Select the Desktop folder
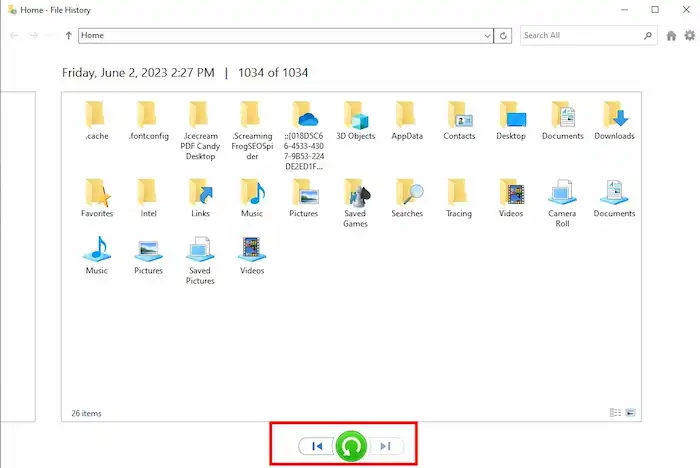Screen dimensions: 700x468 [x=511, y=121]
